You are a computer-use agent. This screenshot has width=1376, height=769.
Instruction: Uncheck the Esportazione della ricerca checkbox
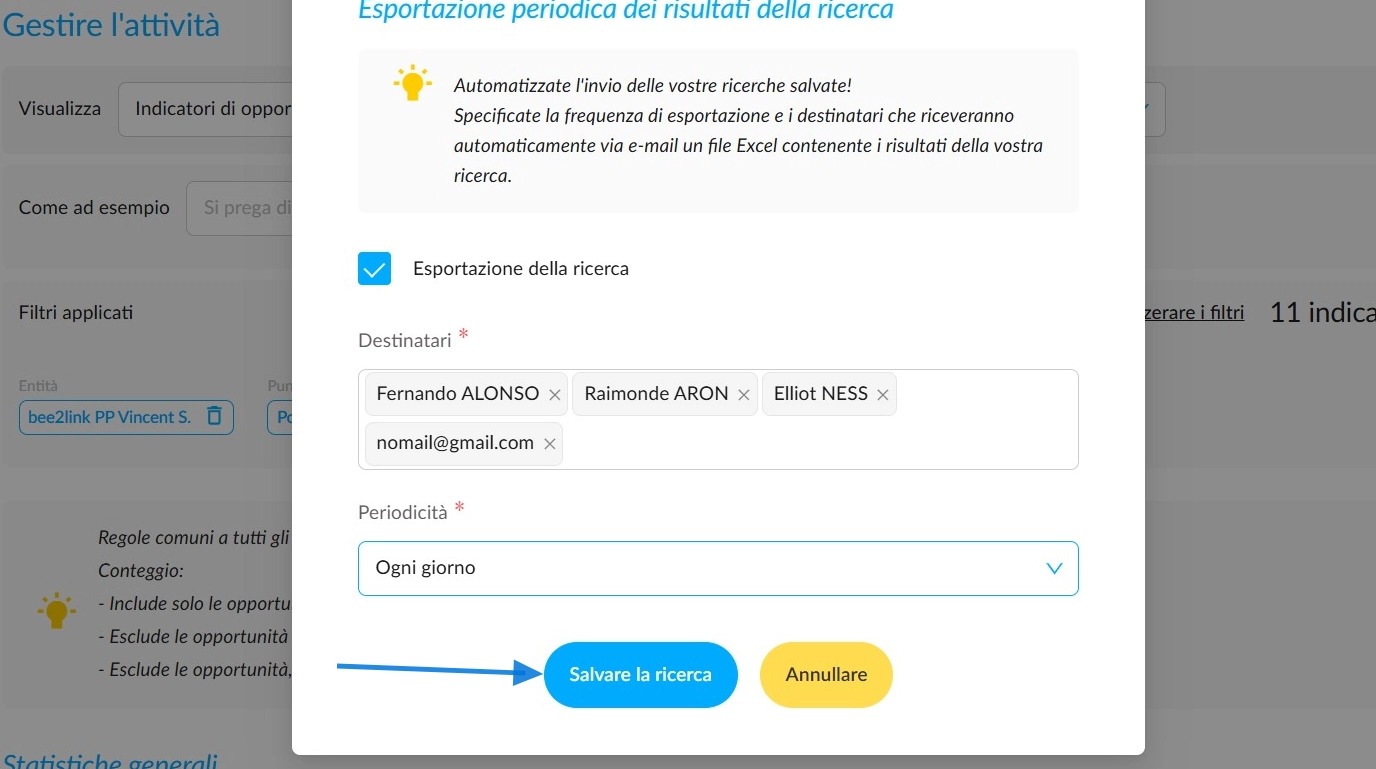(x=374, y=268)
